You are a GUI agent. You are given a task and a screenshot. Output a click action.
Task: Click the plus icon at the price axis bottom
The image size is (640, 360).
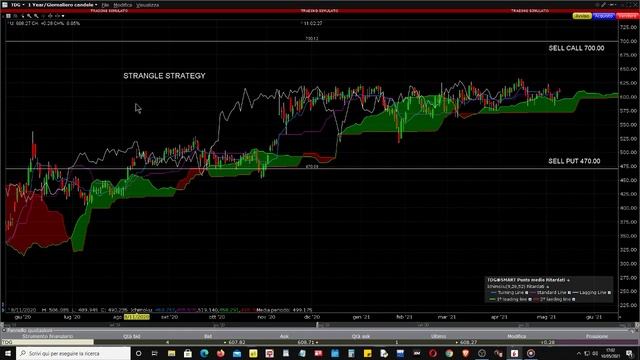pos(620,317)
